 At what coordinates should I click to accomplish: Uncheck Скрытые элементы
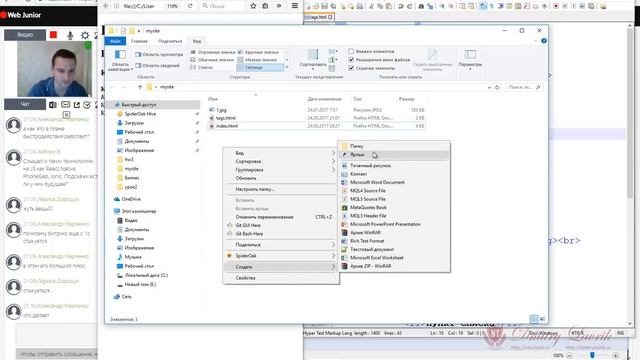tap(351, 68)
